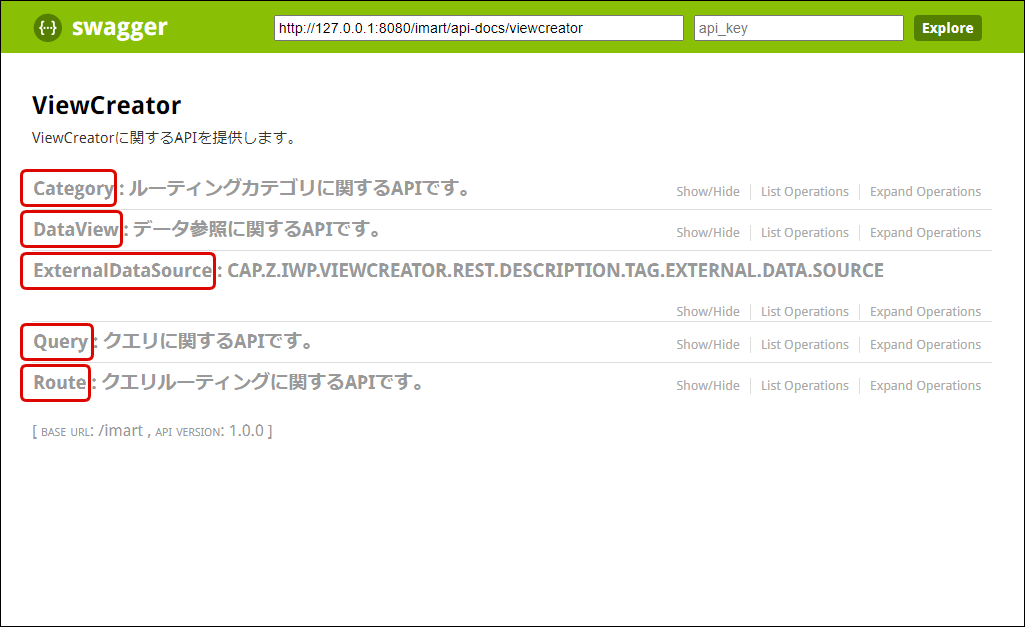Click List Operations for Category
The image size is (1025, 627).
[x=805, y=192]
